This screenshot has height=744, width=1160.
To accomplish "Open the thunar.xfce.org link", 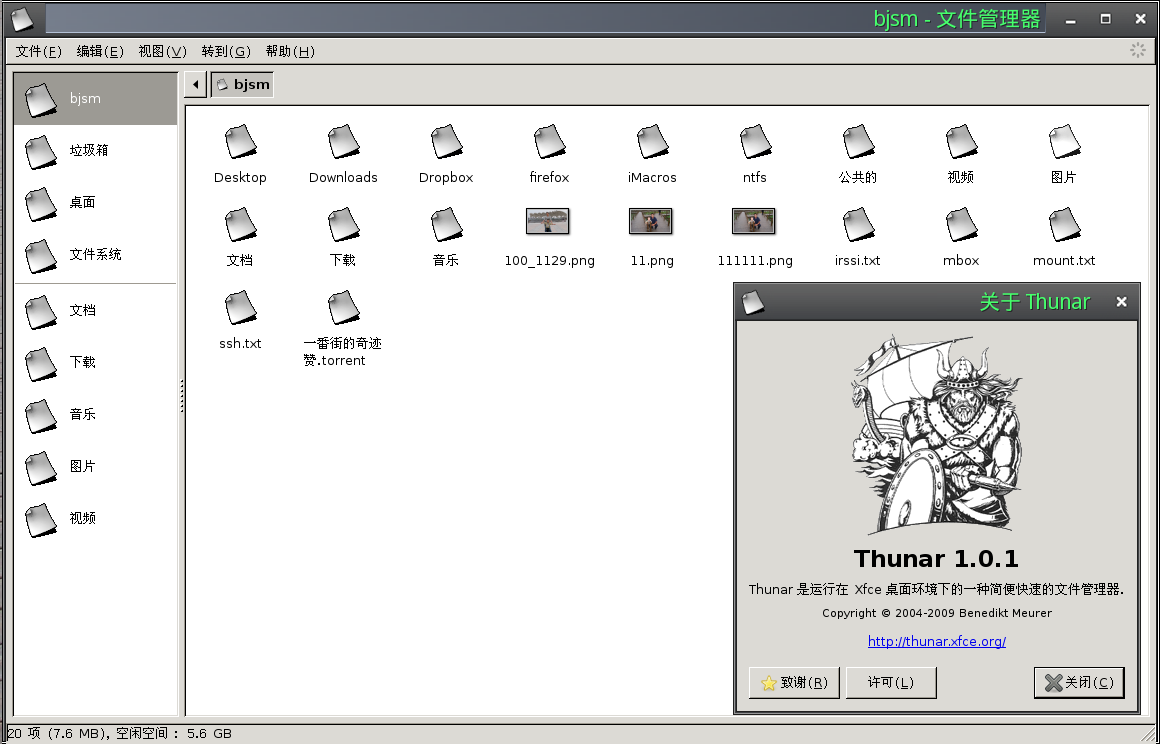I will pos(937,641).
